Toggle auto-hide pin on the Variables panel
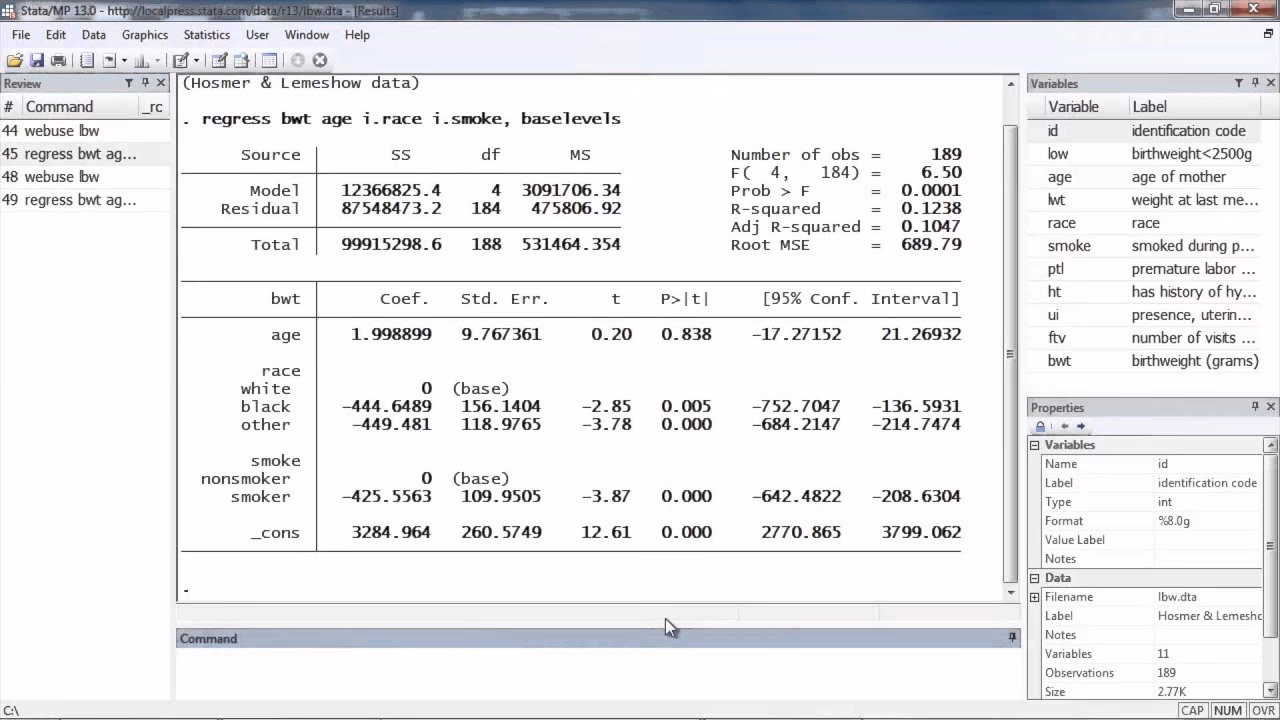The image size is (1280, 720). [x=1254, y=83]
